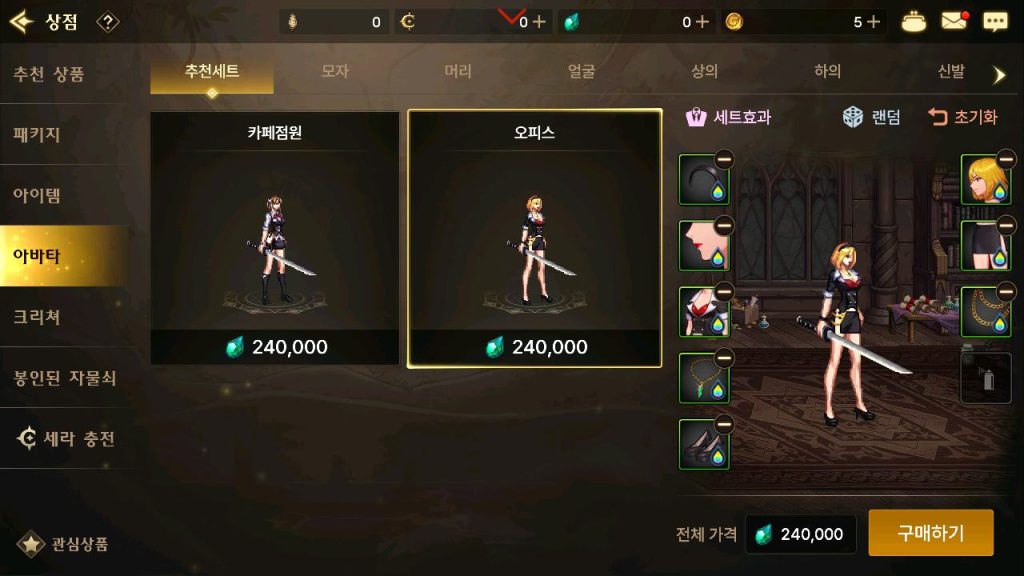Remove the hairband item from preview
1024x576 pixels.
point(724,159)
